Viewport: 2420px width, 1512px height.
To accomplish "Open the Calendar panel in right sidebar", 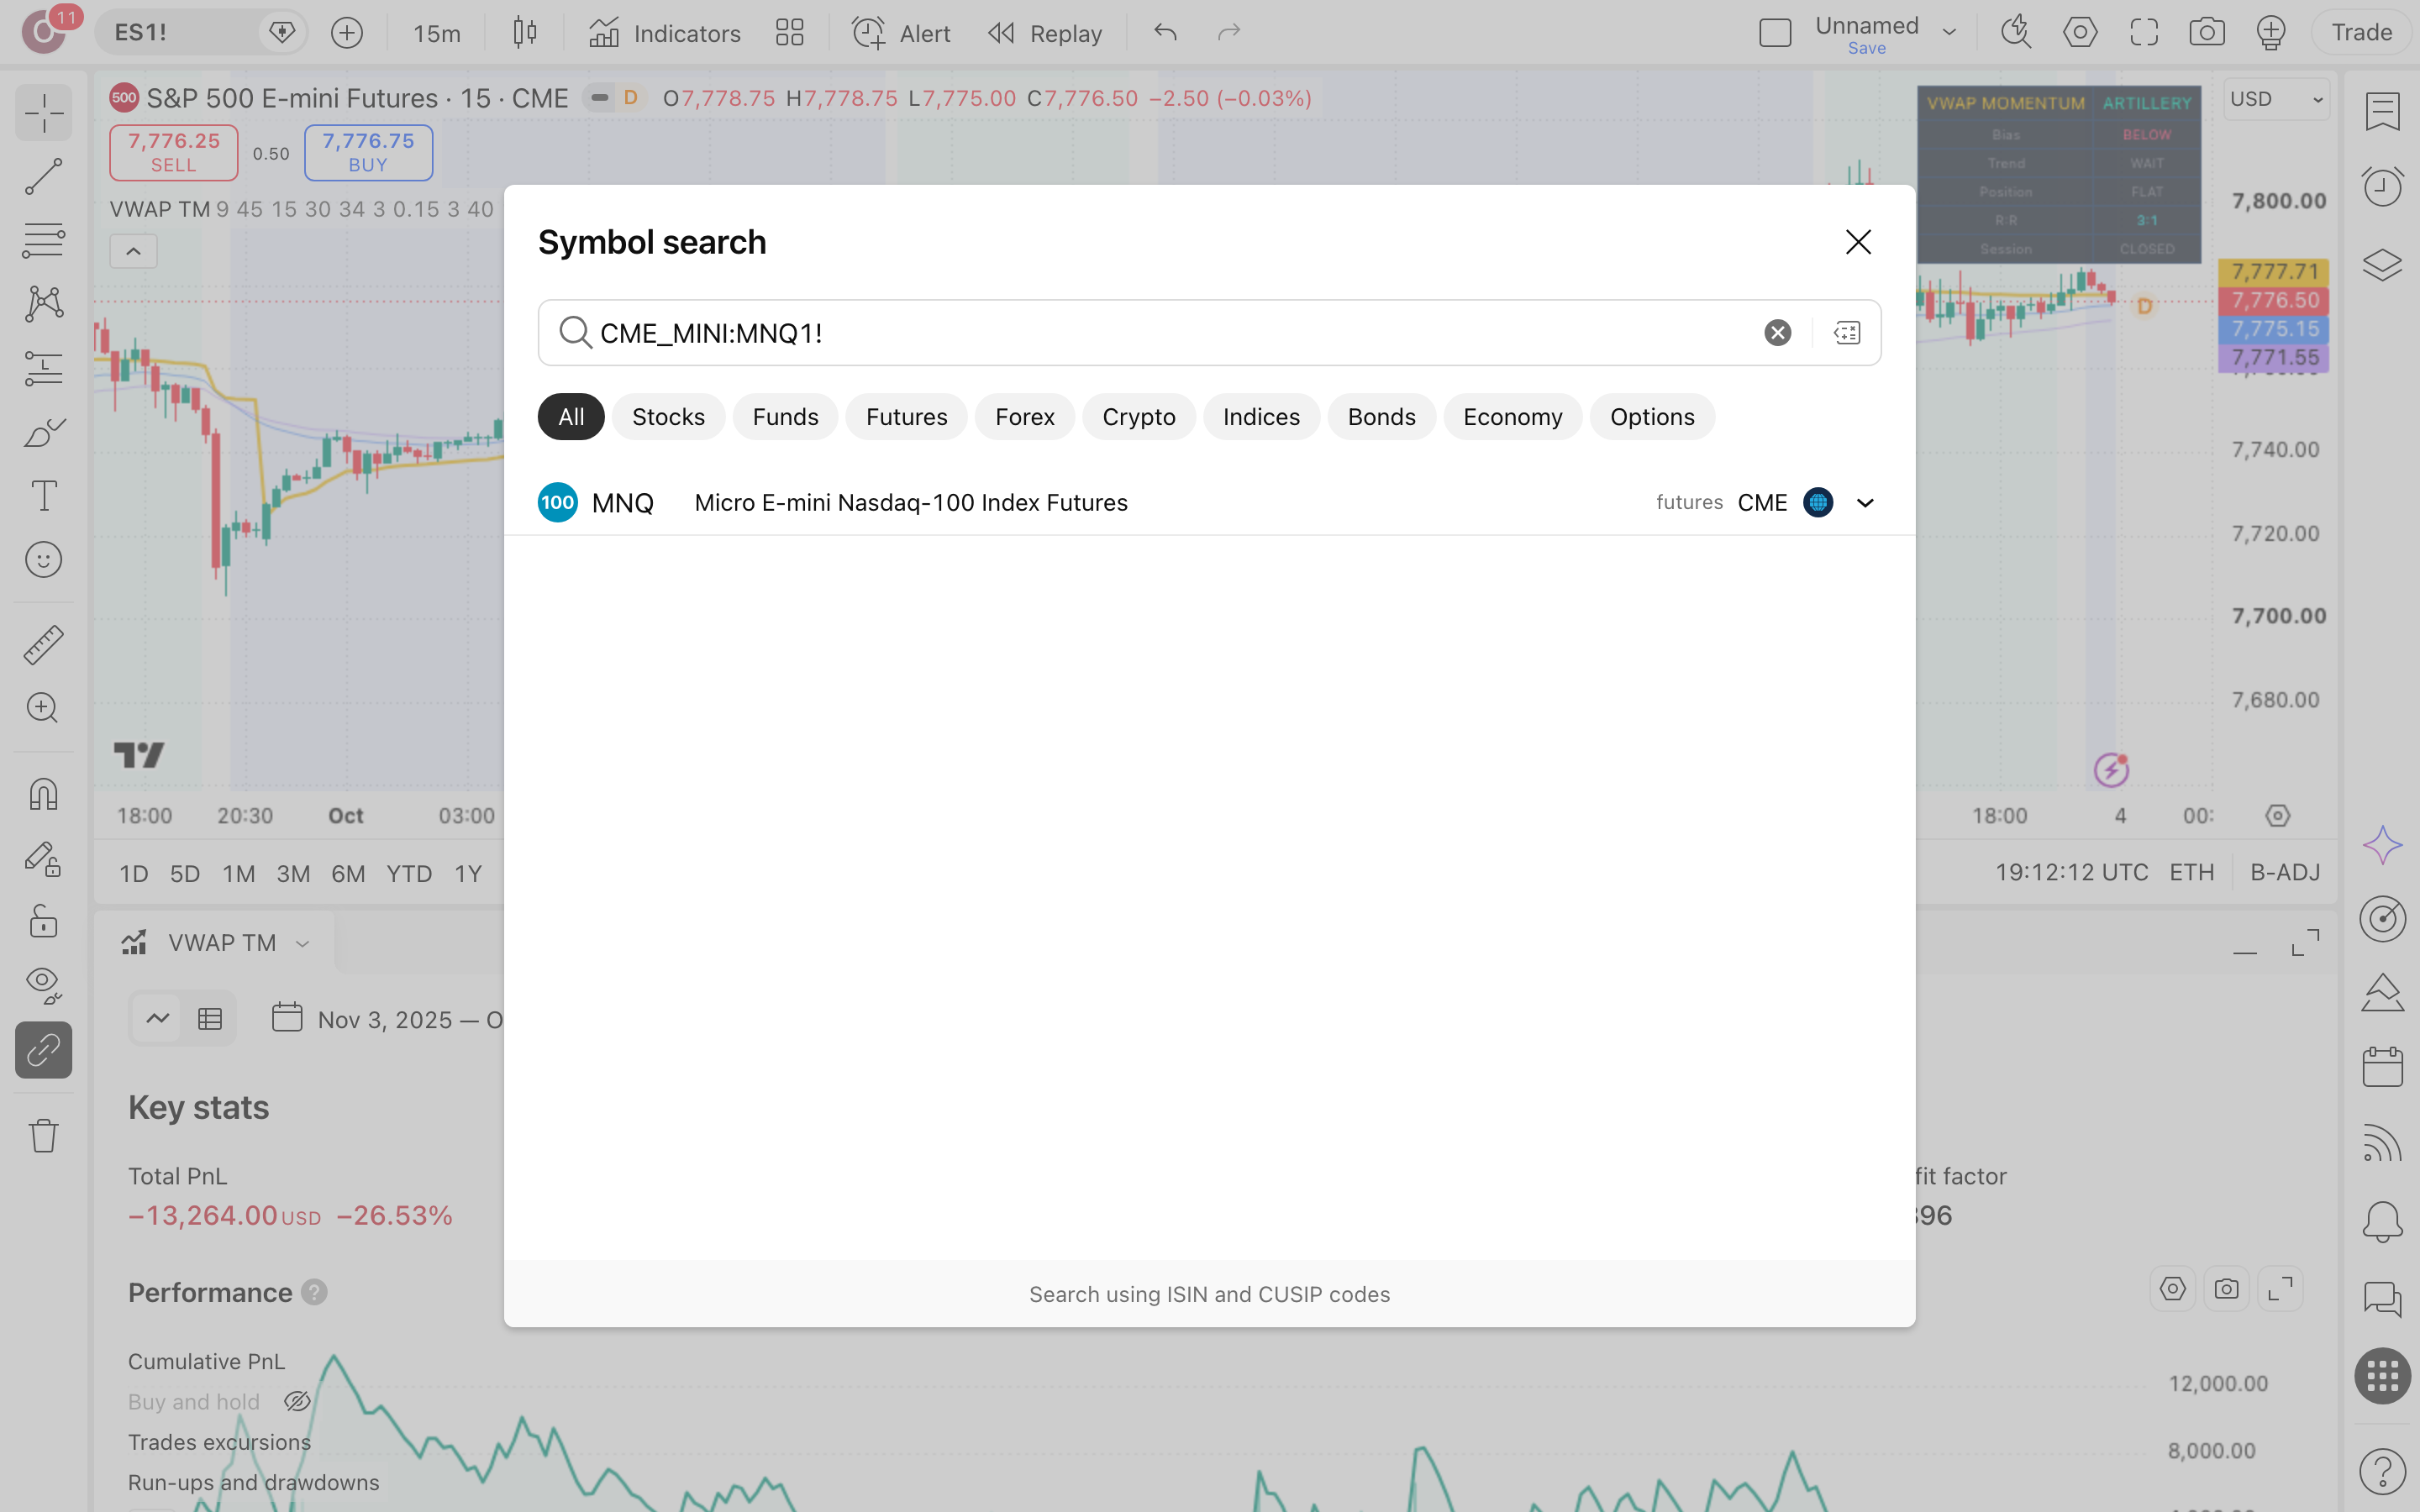I will coord(2382,1067).
